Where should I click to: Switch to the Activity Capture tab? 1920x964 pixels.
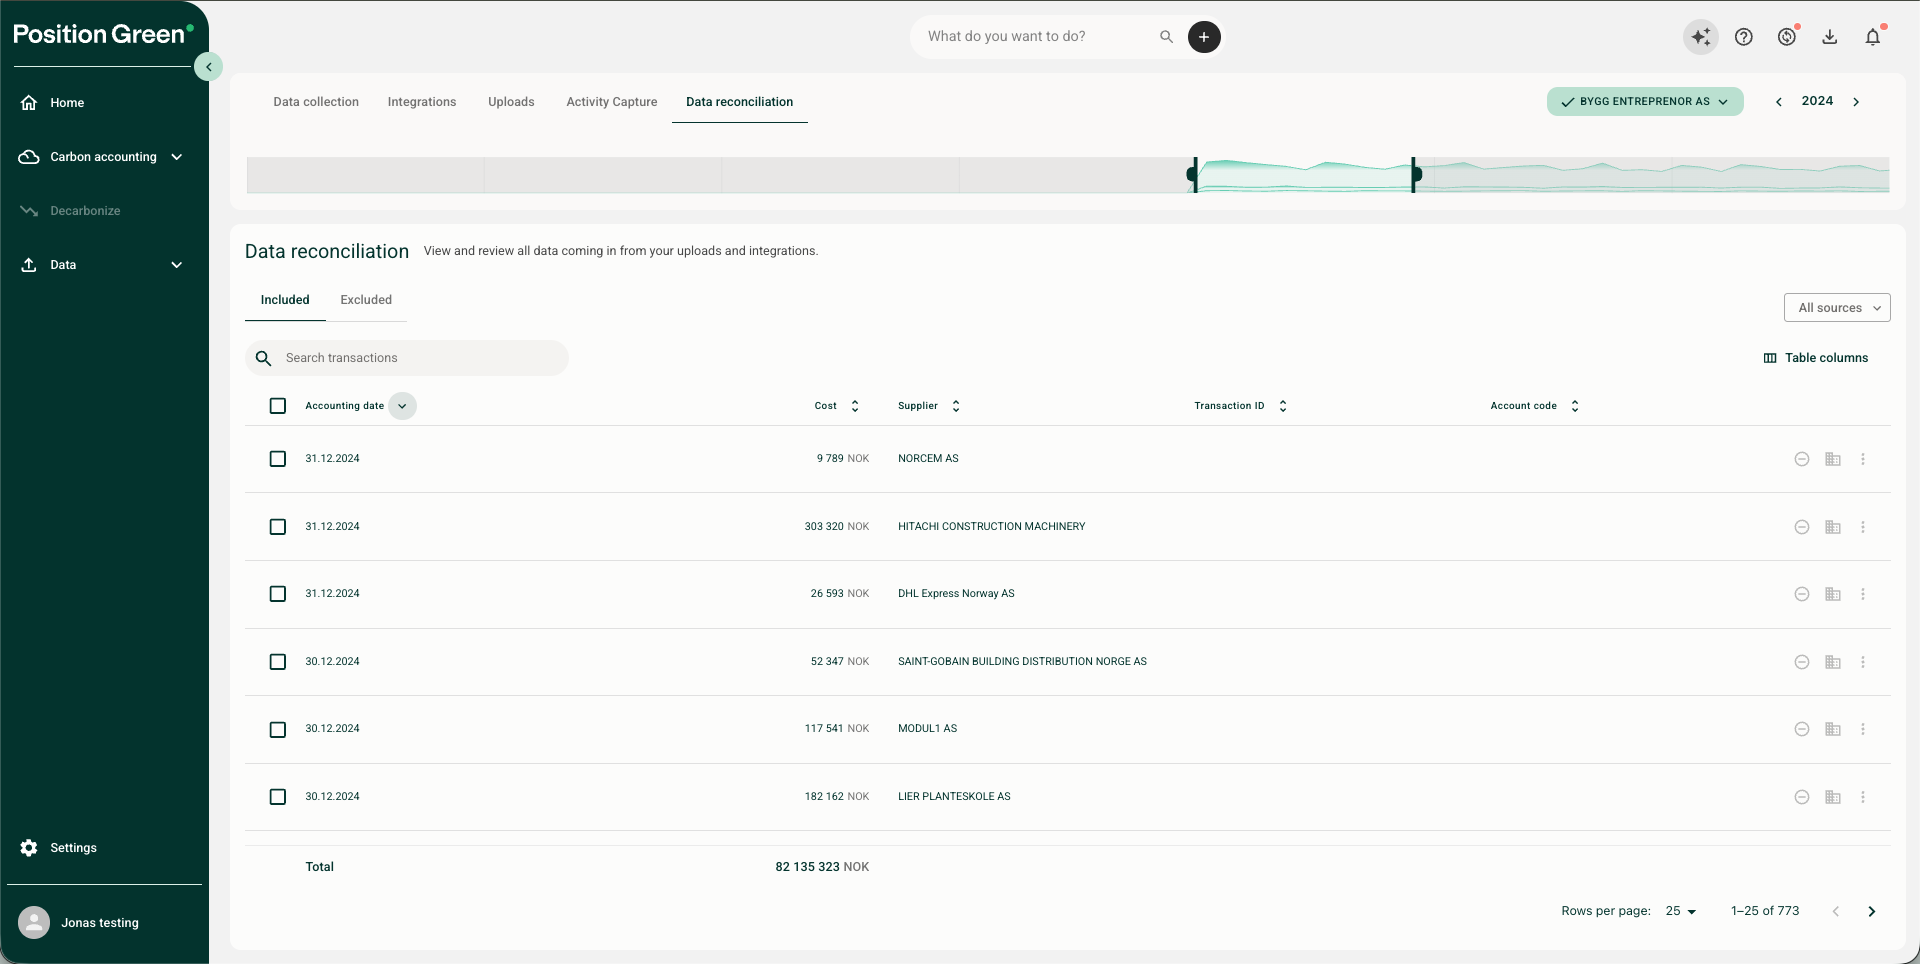[612, 102]
